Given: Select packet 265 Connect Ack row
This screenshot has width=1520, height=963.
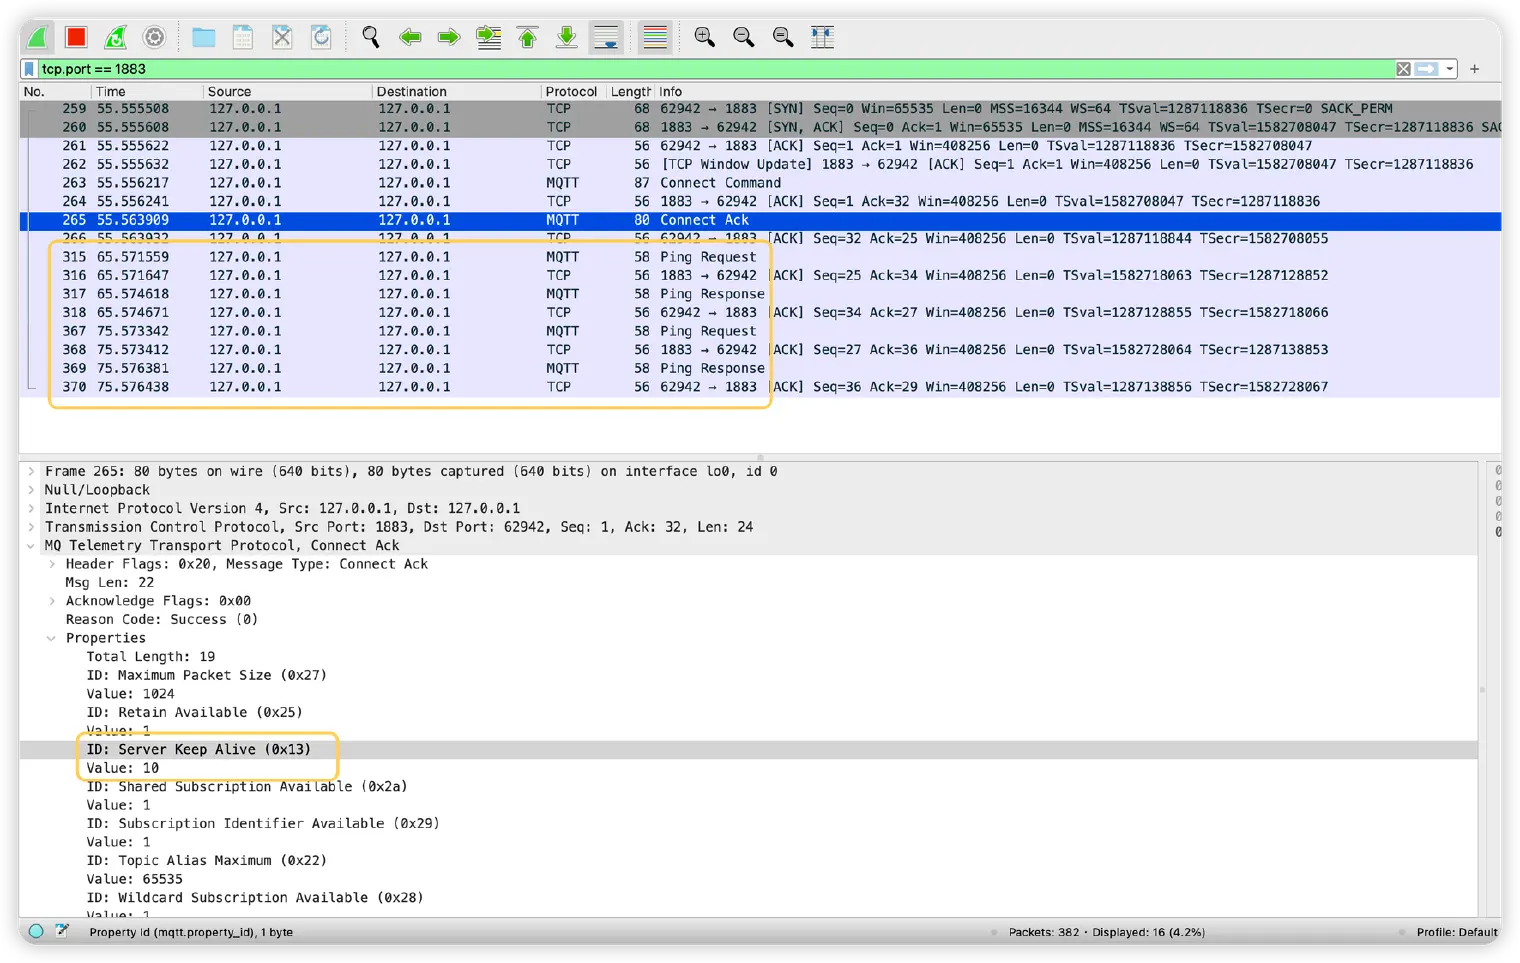Looking at the screenshot, I should [x=760, y=220].
